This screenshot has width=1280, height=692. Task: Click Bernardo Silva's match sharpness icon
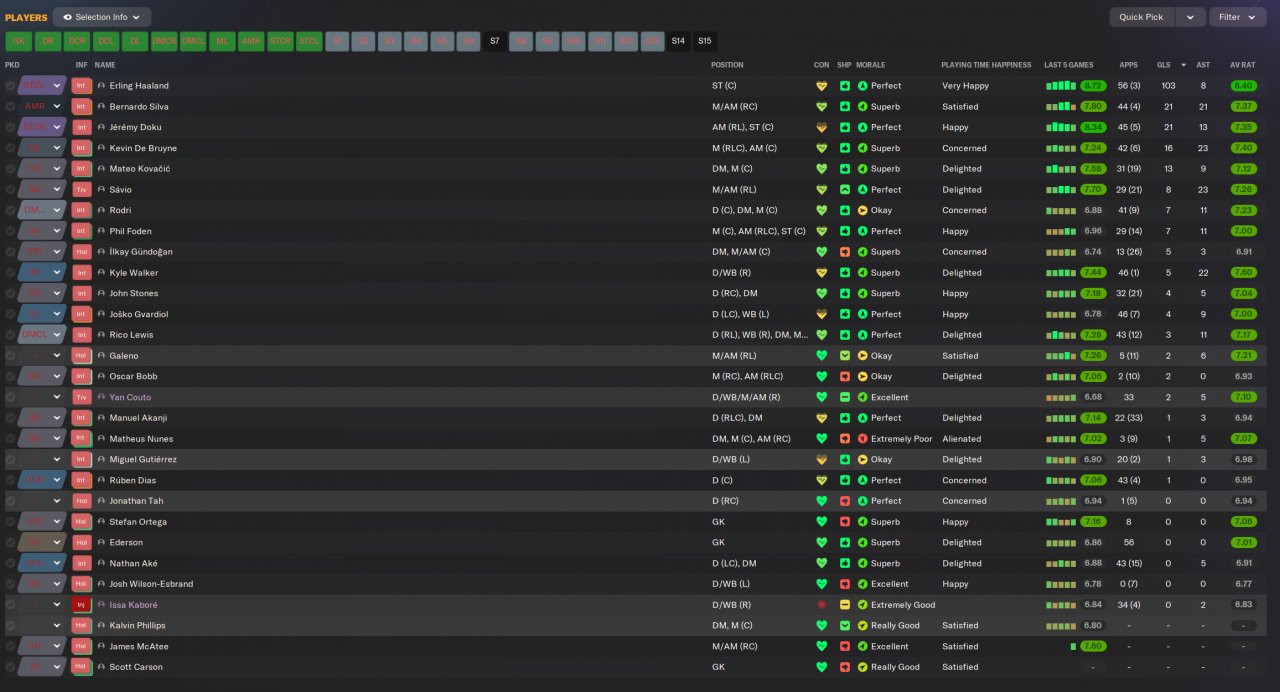845,107
